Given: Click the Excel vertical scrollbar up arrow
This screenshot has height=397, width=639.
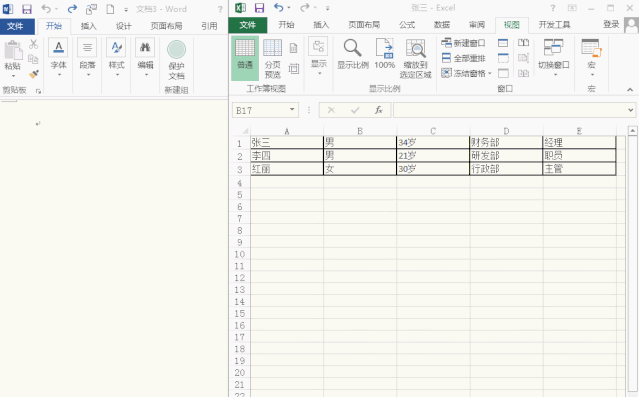Looking at the screenshot, I should (632, 131).
